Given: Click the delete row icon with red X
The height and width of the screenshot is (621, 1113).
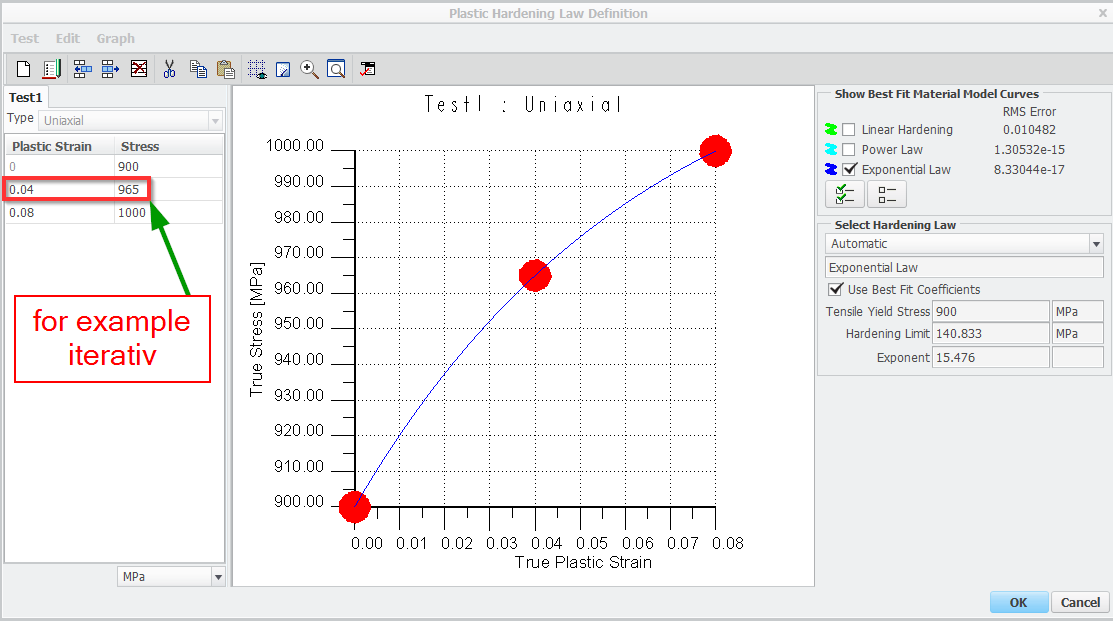Looking at the screenshot, I should (x=139, y=69).
